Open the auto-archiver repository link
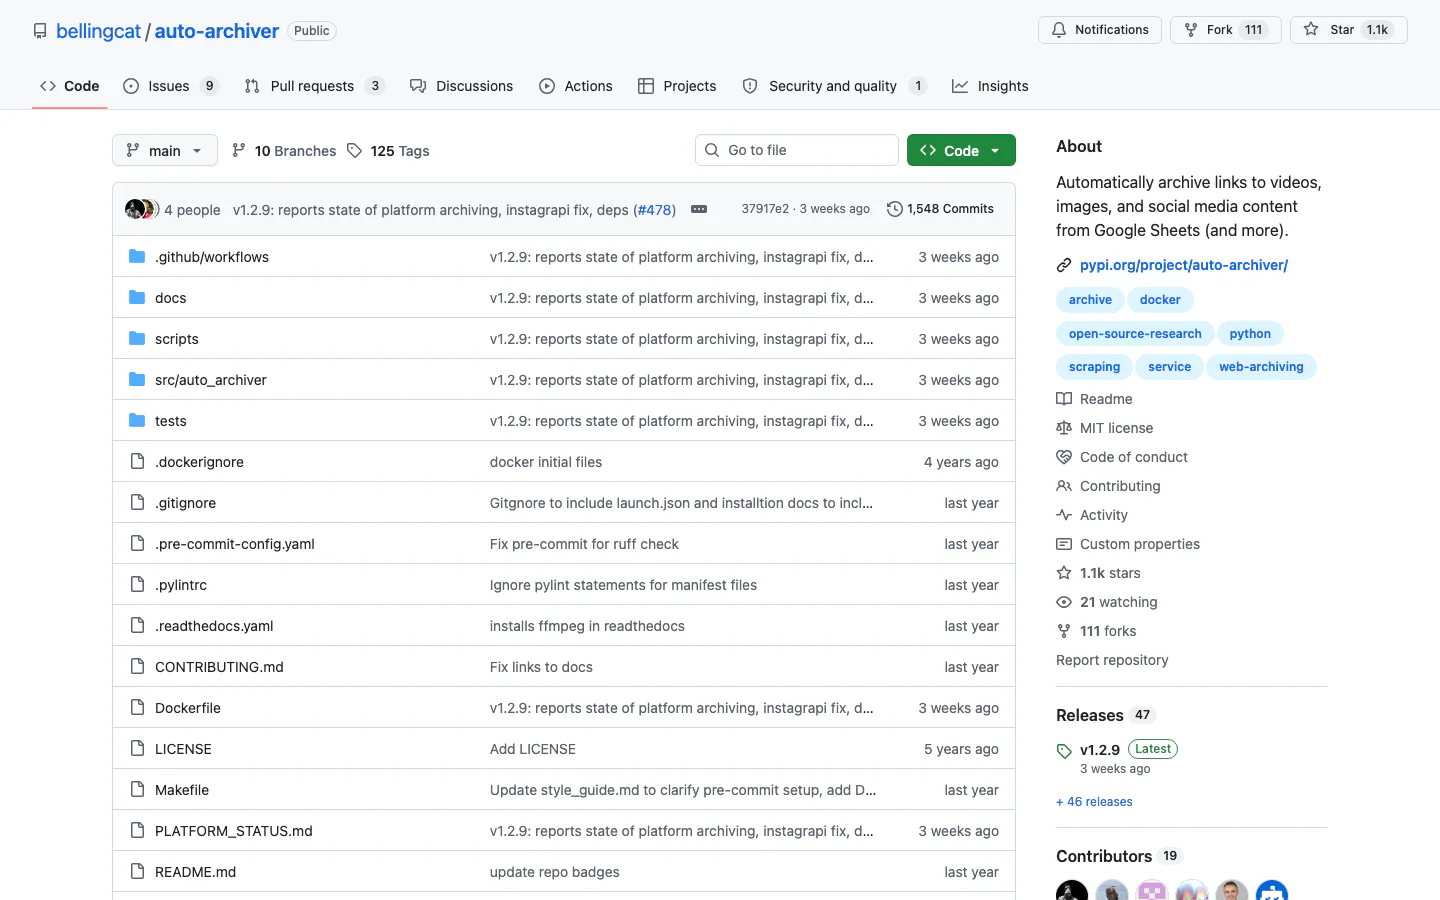 (x=217, y=31)
